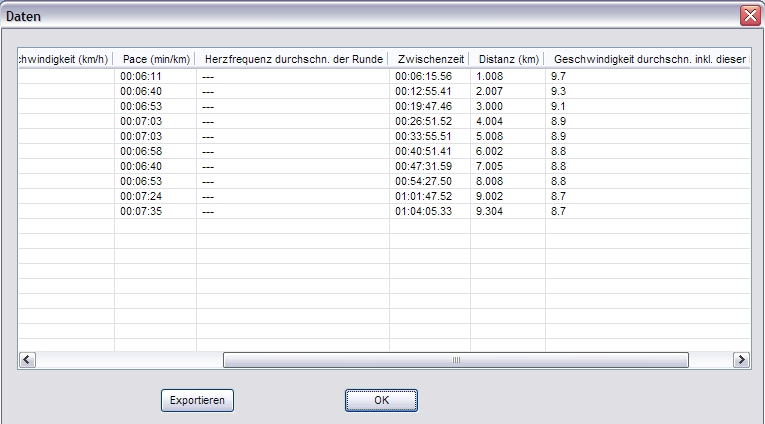The height and width of the screenshot is (424, 765).
Task: Click the Geschwindigkeit durchschn. inkl. dieser header
Action: [x=648, y=59]
